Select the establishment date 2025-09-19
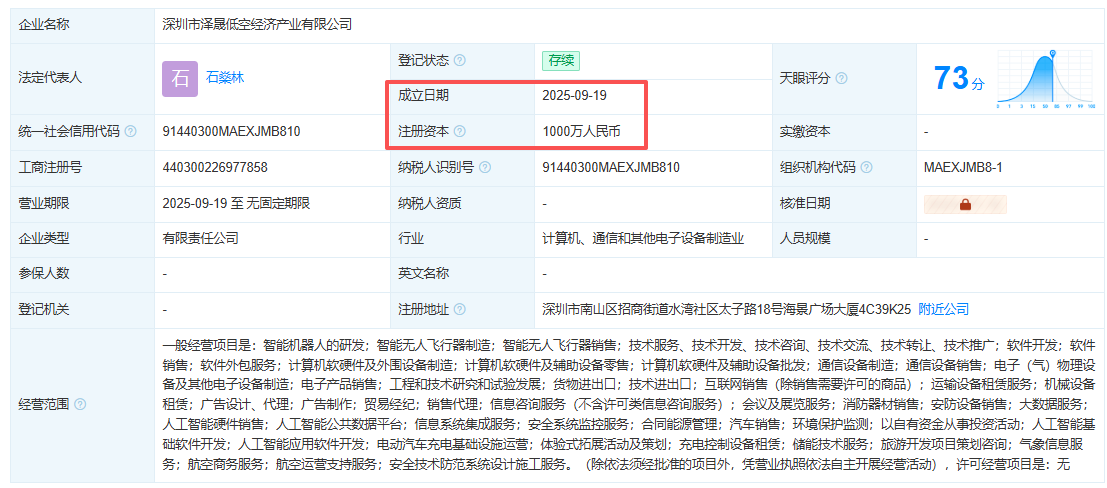Image resolution: width=1107 pixels, height=488 pixels. point(575,96)
